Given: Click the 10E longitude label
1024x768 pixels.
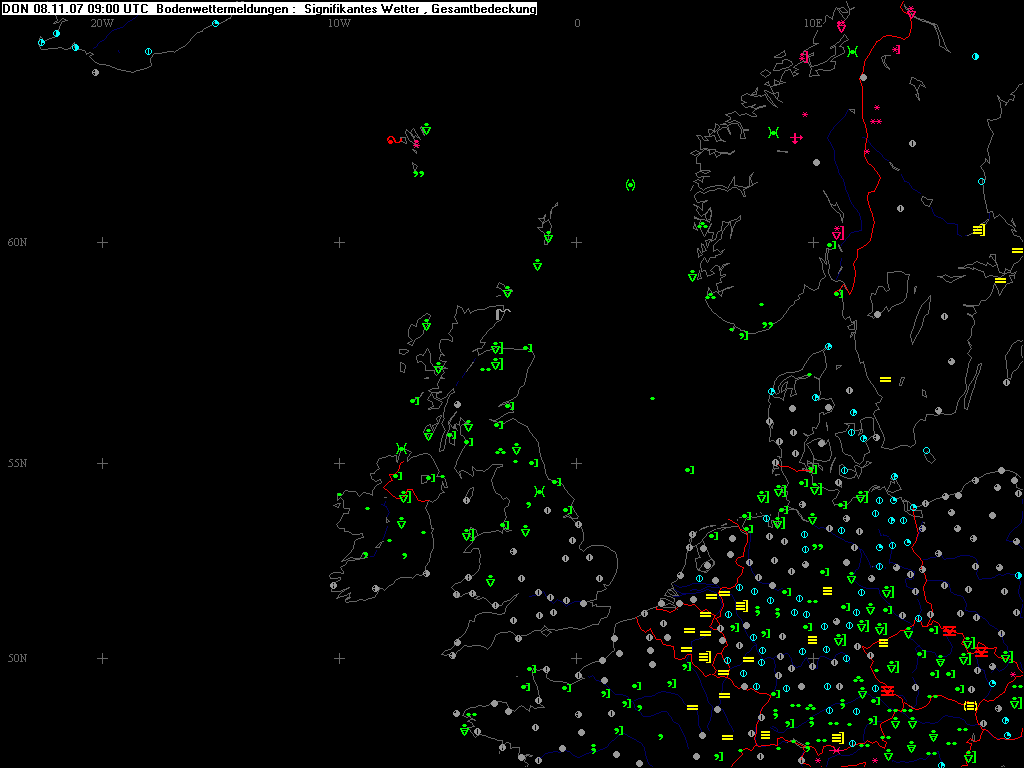Looking at the screenshot, I should pyautogui.click(x=812, y=23).
